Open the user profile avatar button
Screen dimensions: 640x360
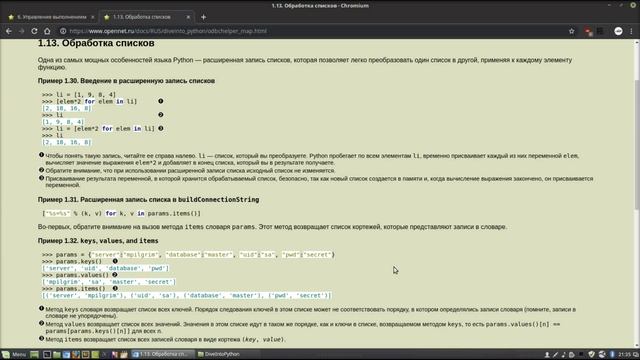[x=618, y=31]
